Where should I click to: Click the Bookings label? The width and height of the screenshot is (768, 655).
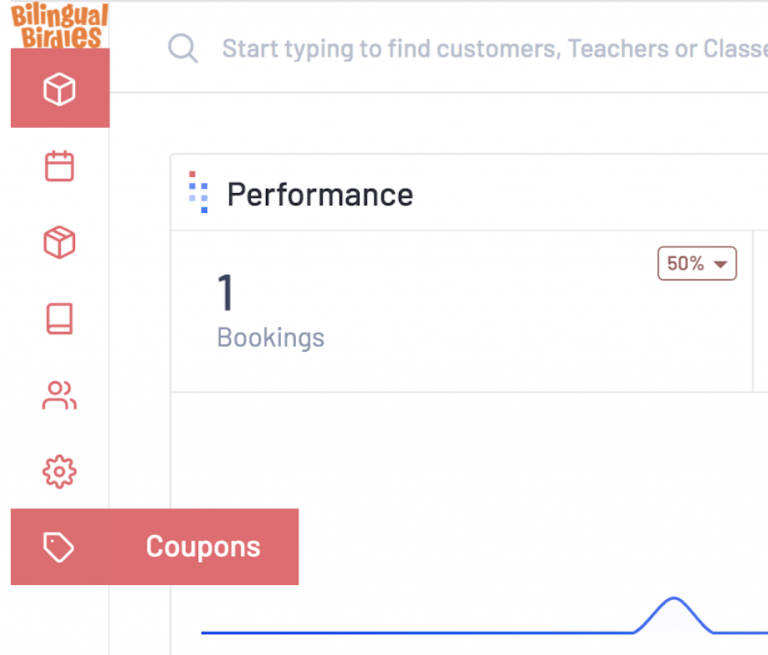[x=270, y=338]
